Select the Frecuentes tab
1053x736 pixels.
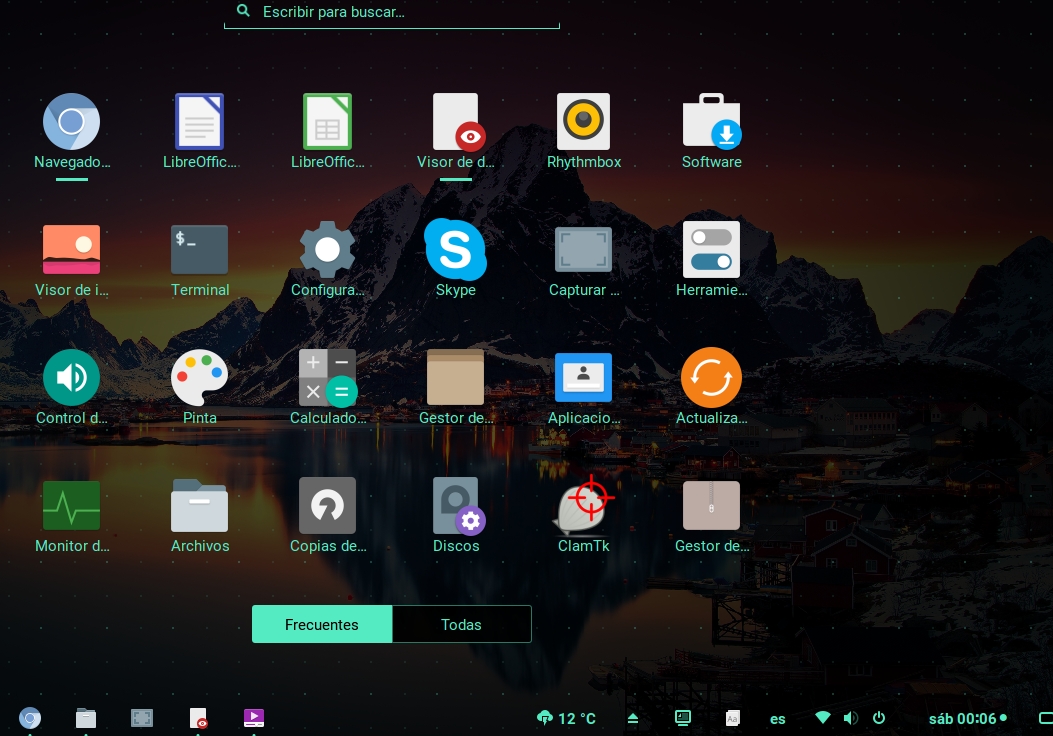[x=322, y=624]
